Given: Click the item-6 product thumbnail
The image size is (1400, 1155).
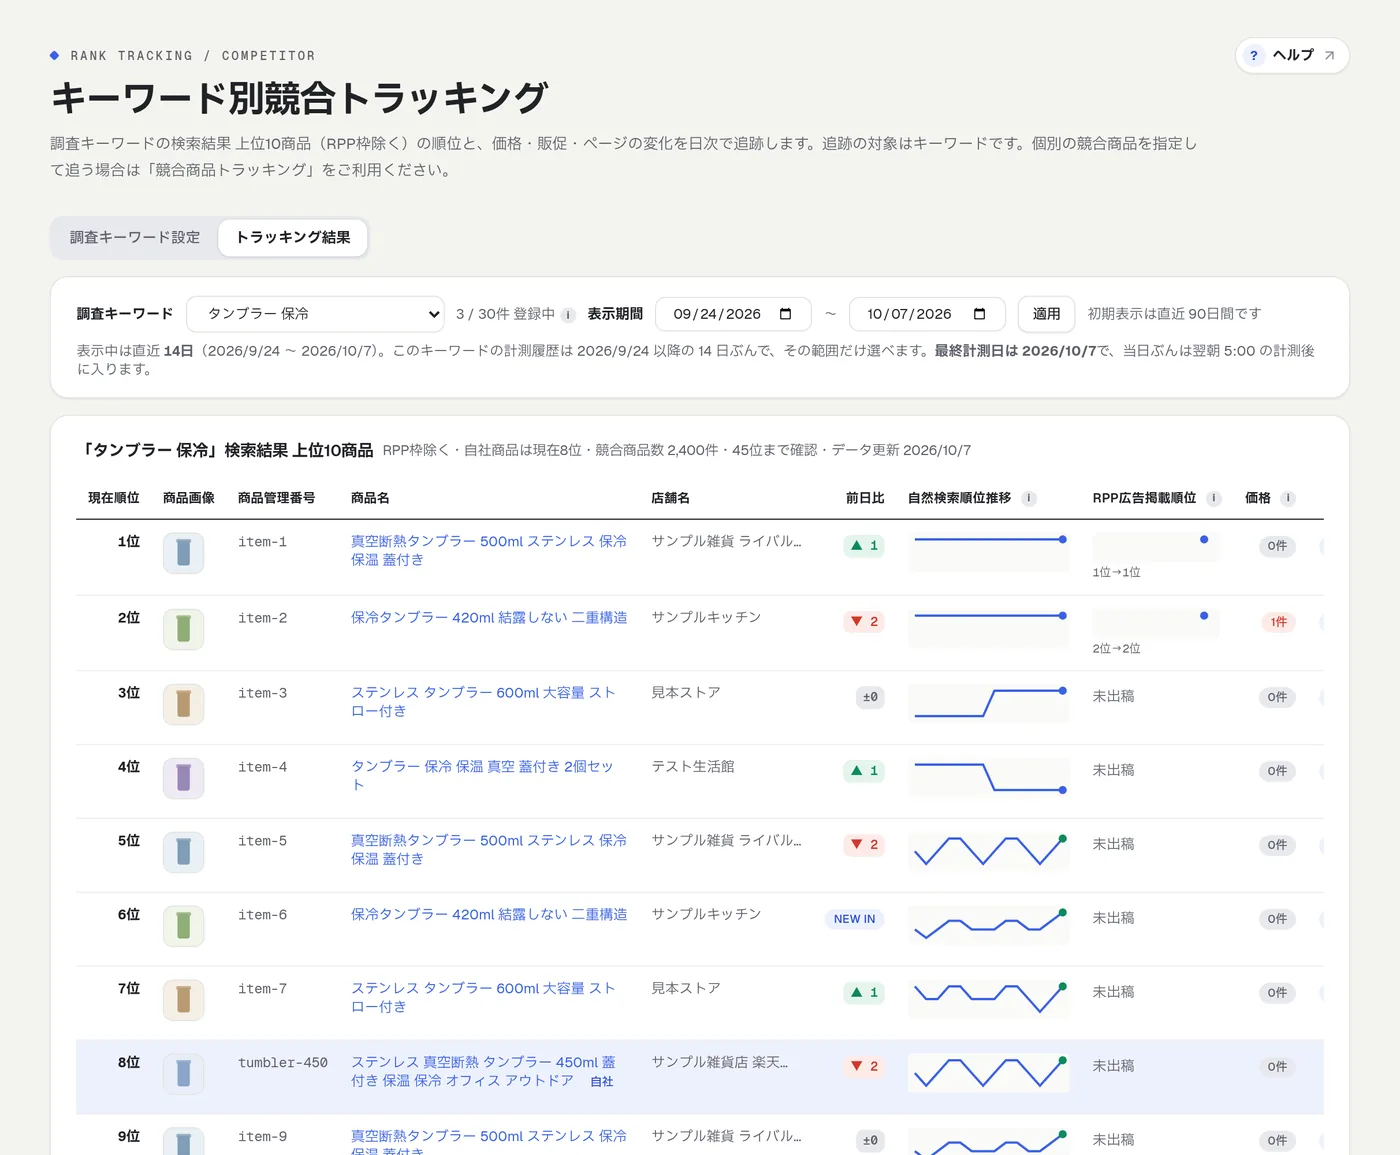Looking at the screenshot, I should click(184, 926).
